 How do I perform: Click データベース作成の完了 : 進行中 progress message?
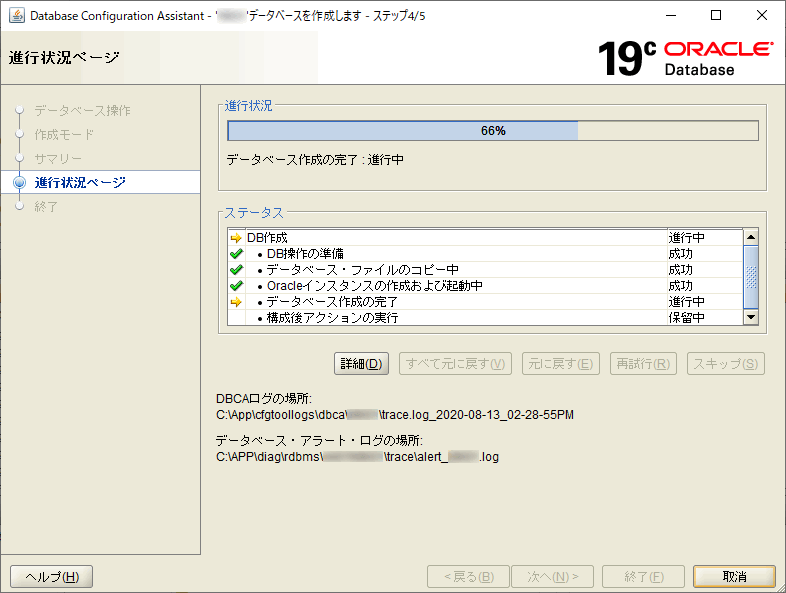coord(315,160)
